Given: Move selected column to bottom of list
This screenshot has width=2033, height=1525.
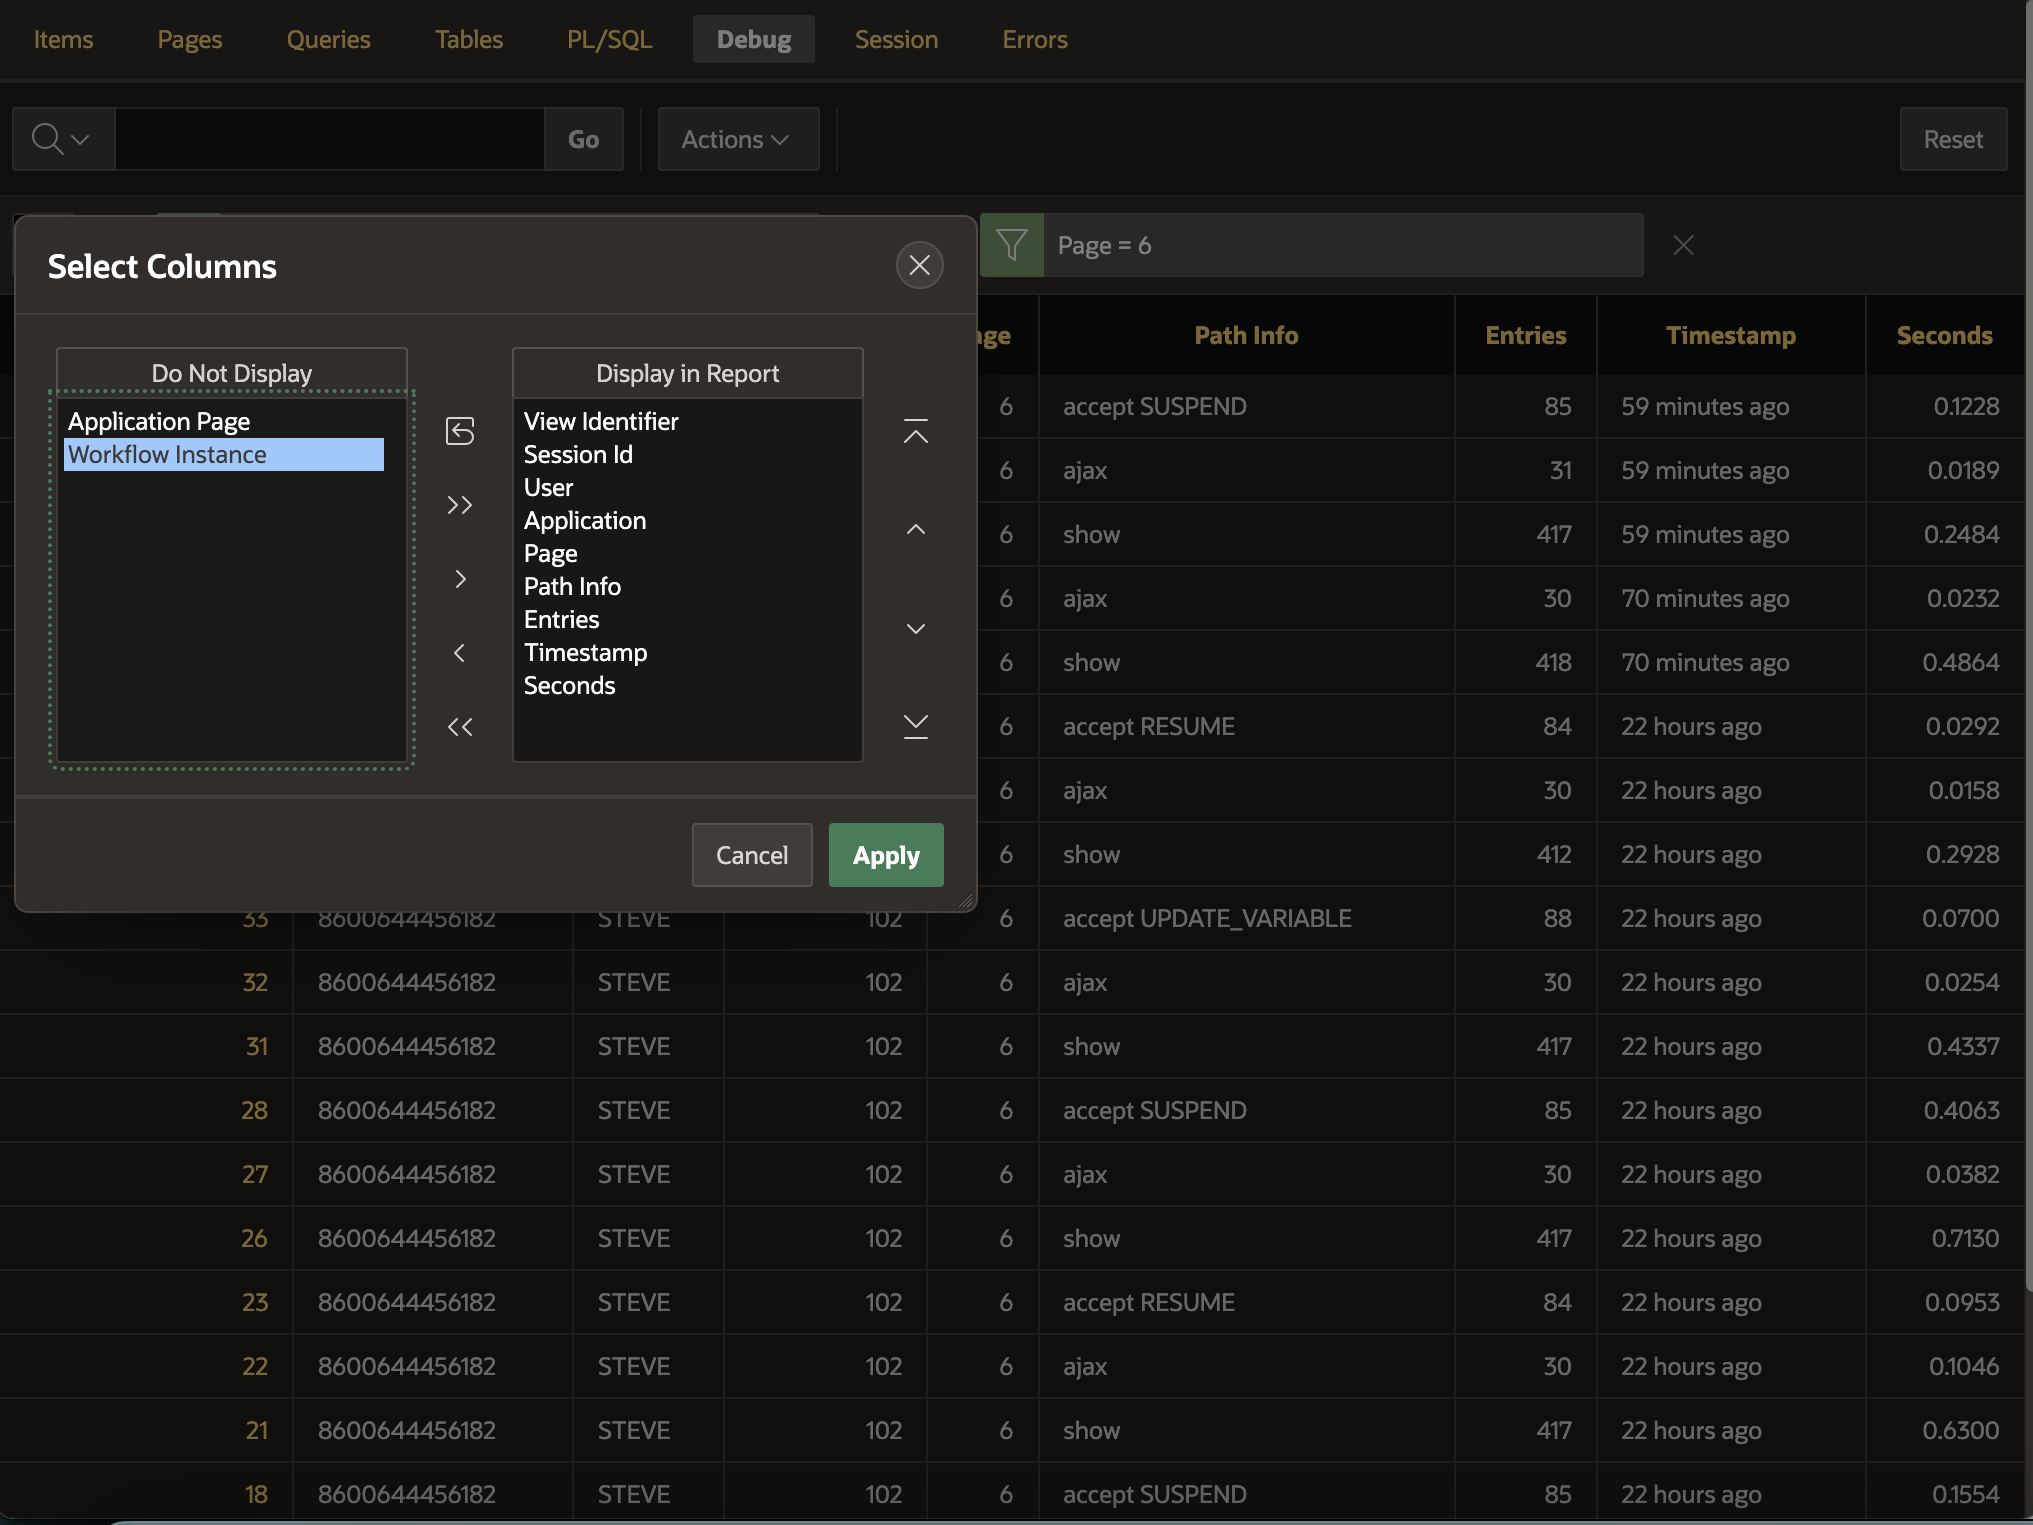Looking at the screenshot, I should coord(915,726).
